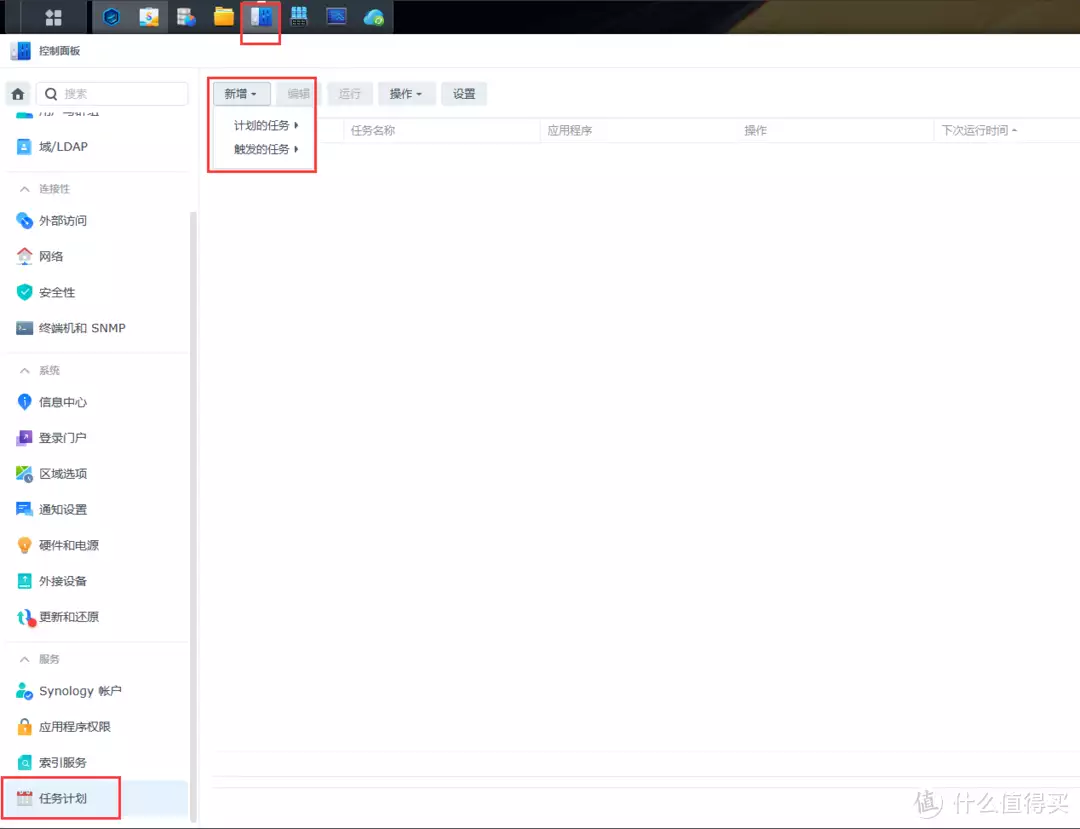
Task: Click the Control Panel icon in taskbar
Action: (x=261, y=17)
